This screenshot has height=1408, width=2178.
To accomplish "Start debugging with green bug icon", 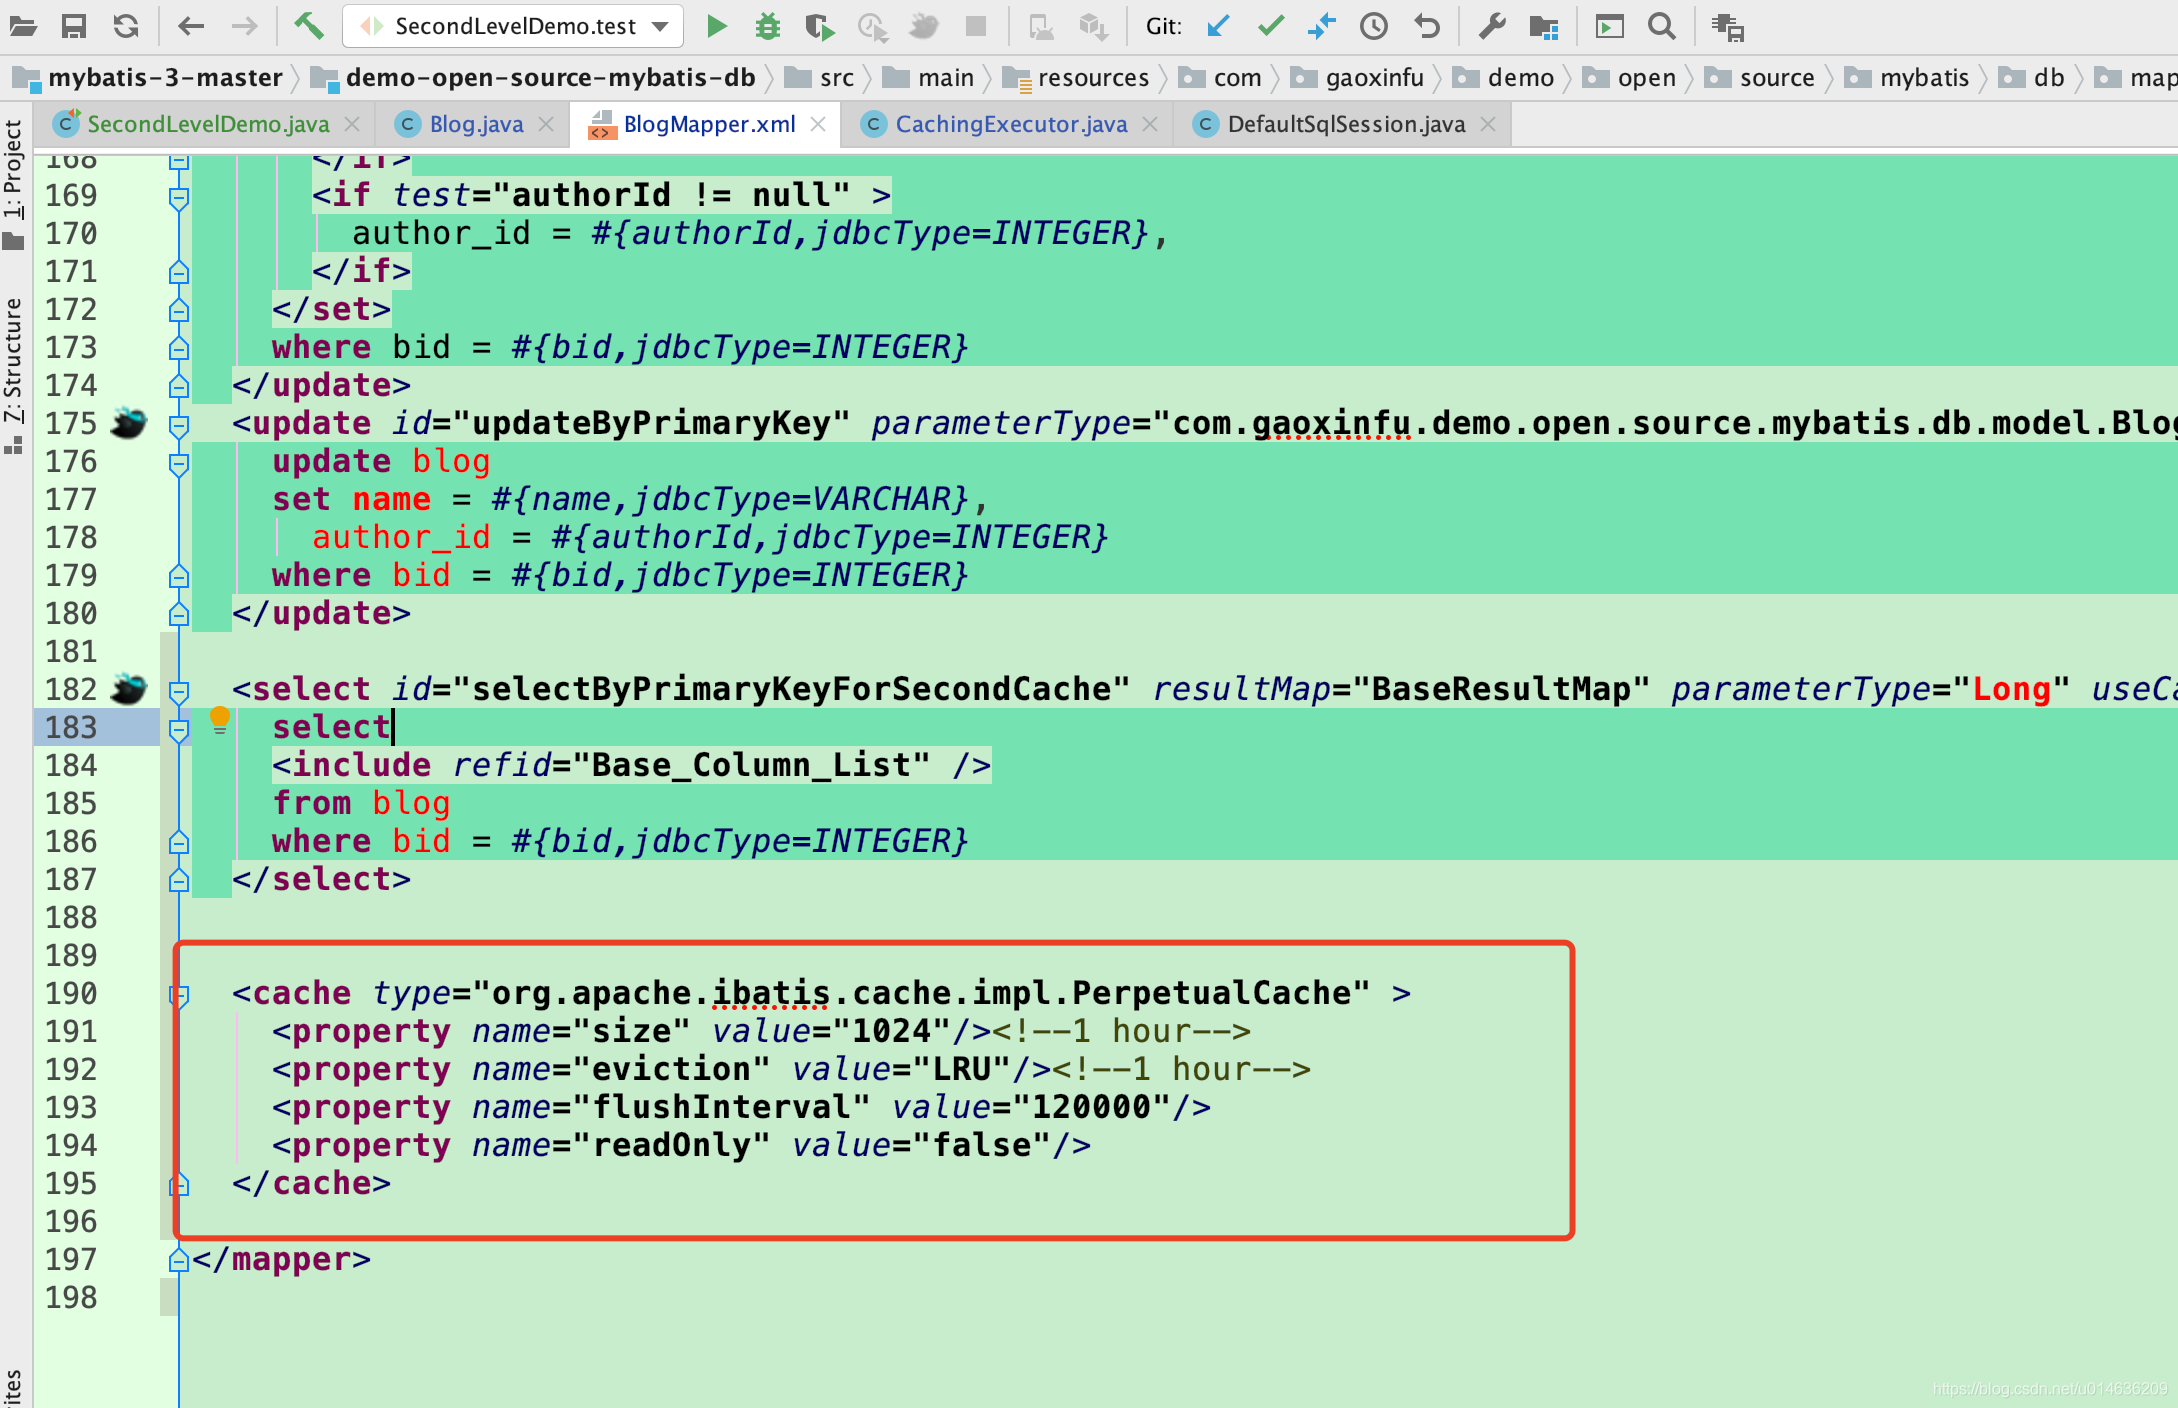I will coord(768,27).
